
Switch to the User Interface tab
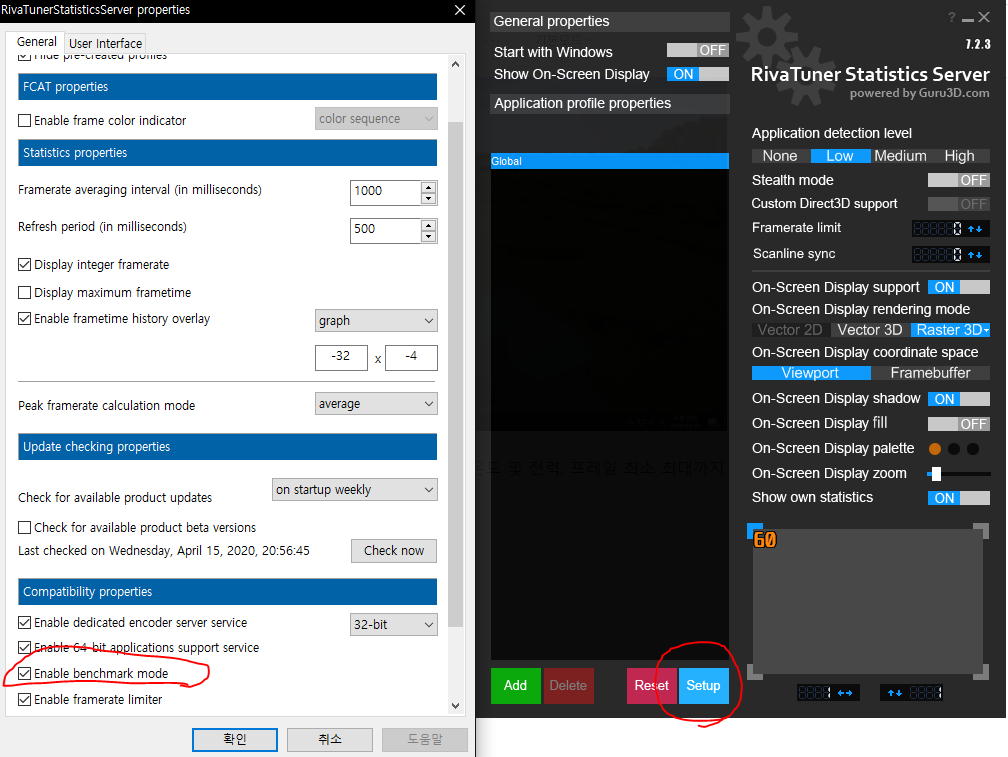tap(105, 43)
